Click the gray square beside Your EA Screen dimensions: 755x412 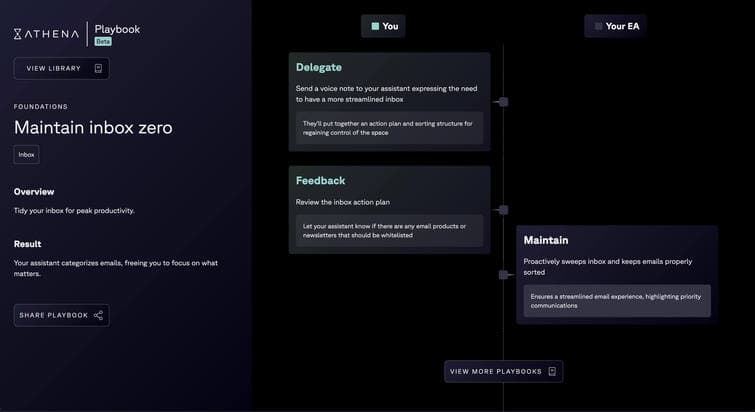pyautogui.click(x=599, y=26)
